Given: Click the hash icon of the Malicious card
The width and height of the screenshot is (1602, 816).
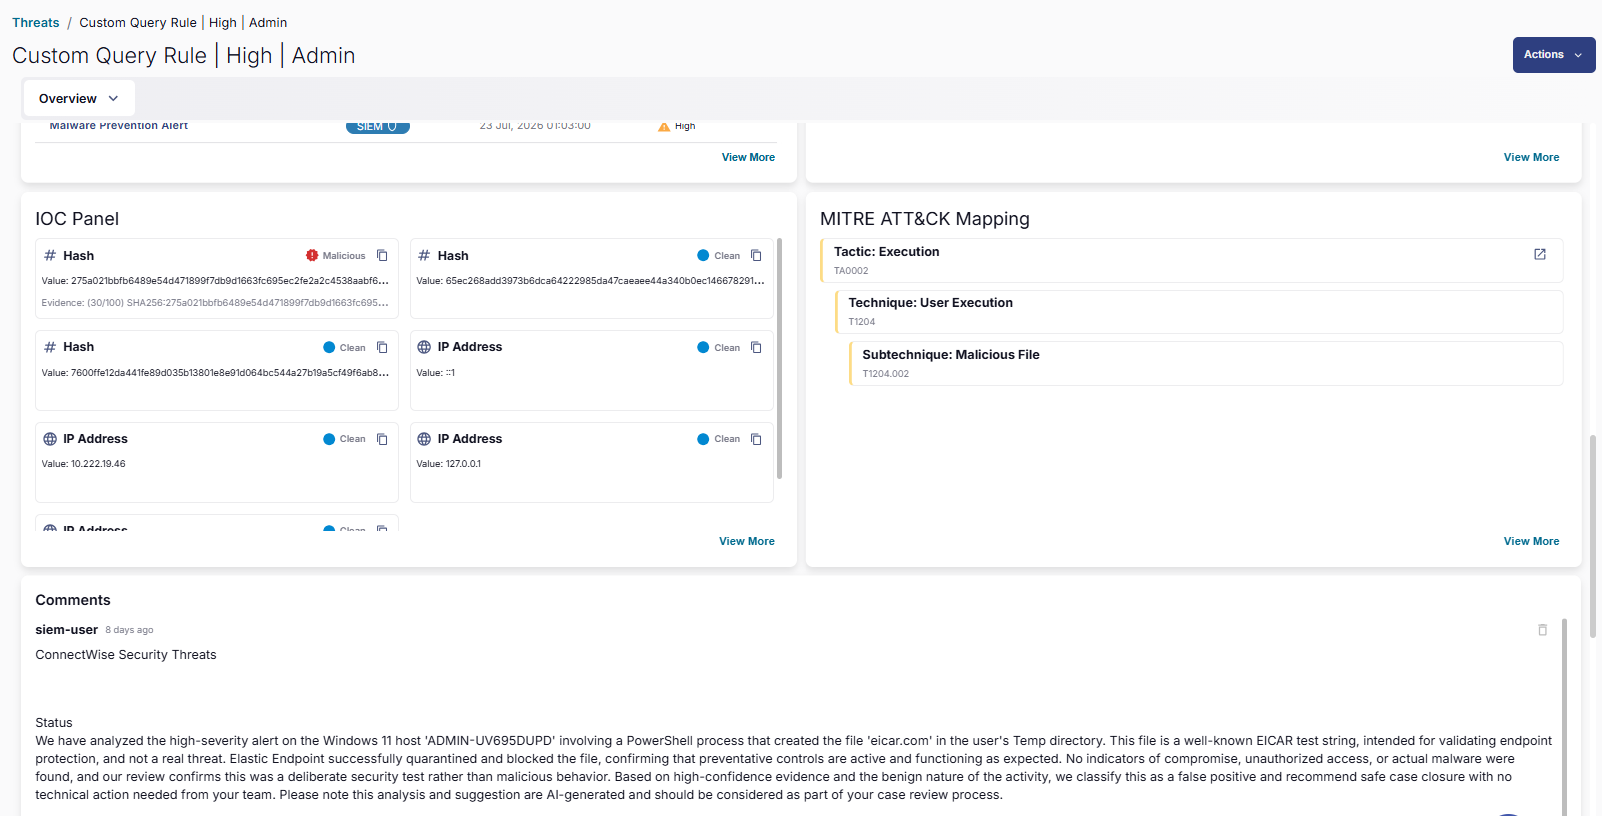Looking at the screenshot, I should click(x=50, y=256).
